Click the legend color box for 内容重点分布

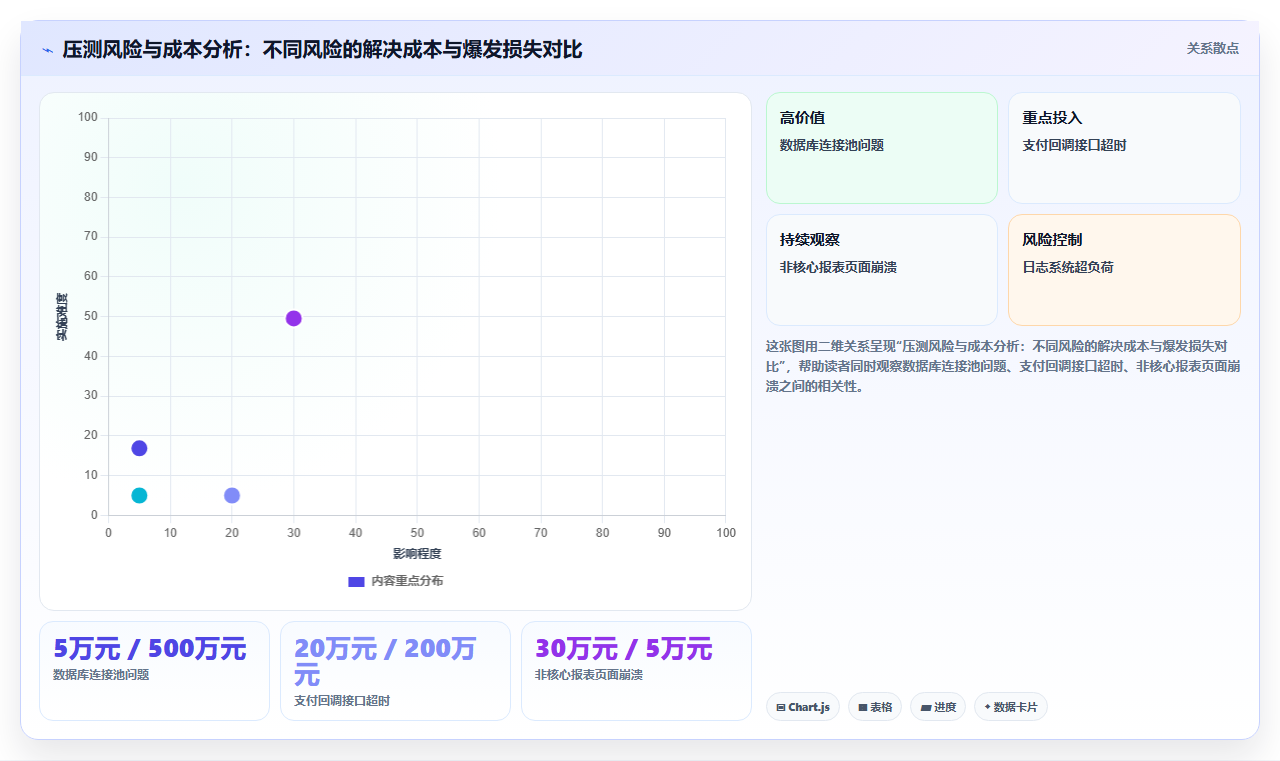click(356, 581)
